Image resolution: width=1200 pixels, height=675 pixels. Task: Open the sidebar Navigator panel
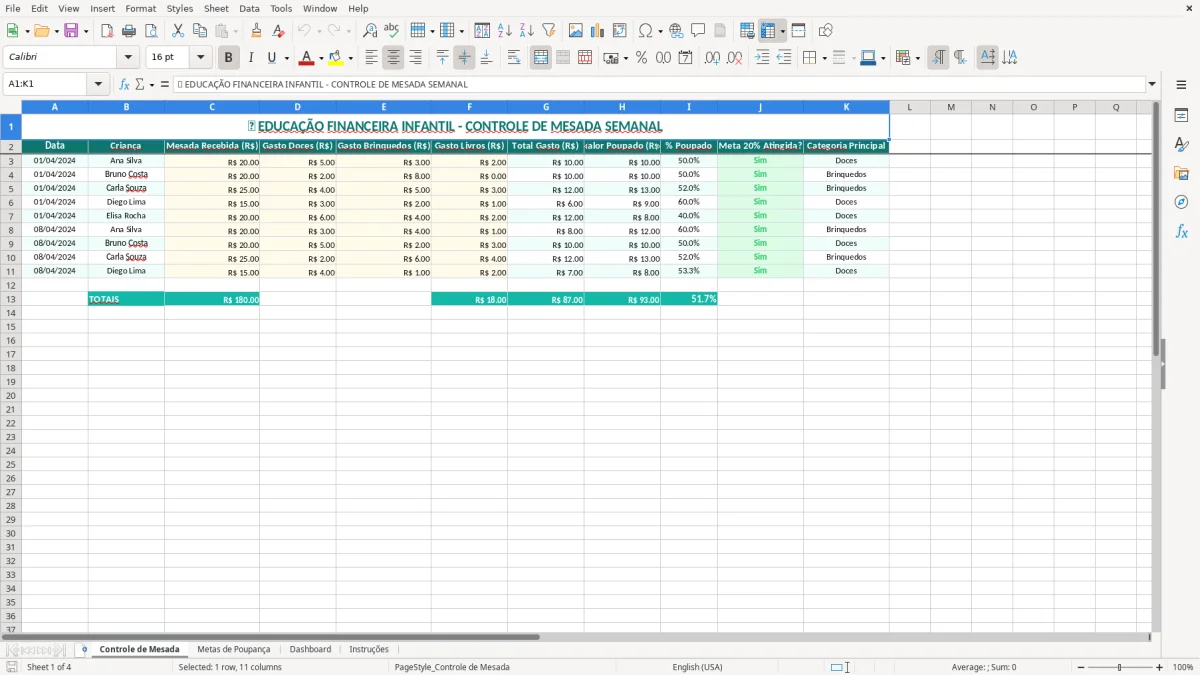click(1181, 202)
